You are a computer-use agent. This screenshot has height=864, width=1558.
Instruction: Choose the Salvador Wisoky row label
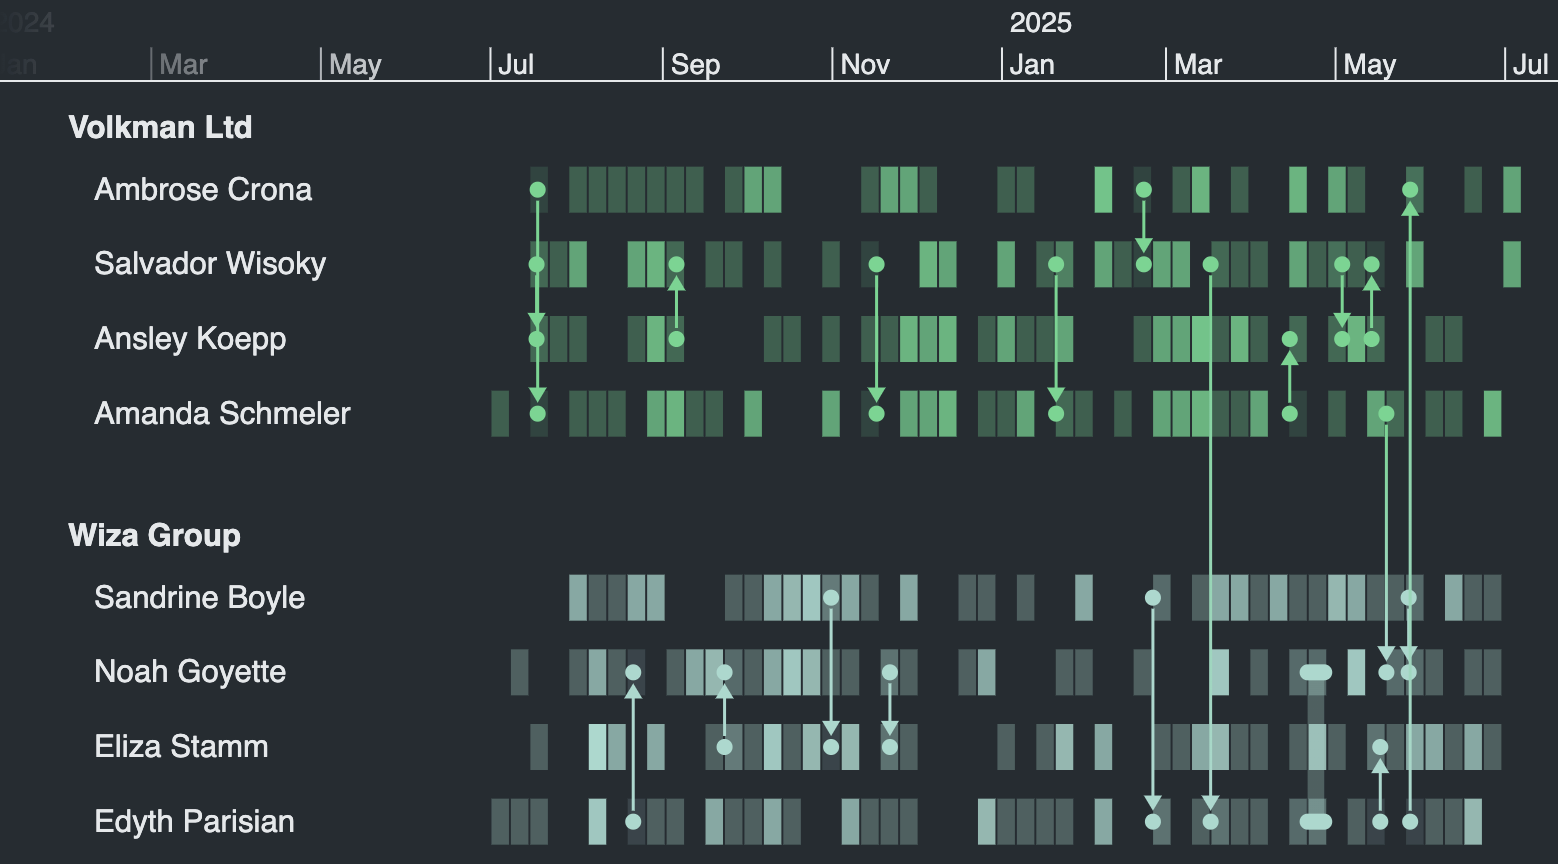point(209,263)
